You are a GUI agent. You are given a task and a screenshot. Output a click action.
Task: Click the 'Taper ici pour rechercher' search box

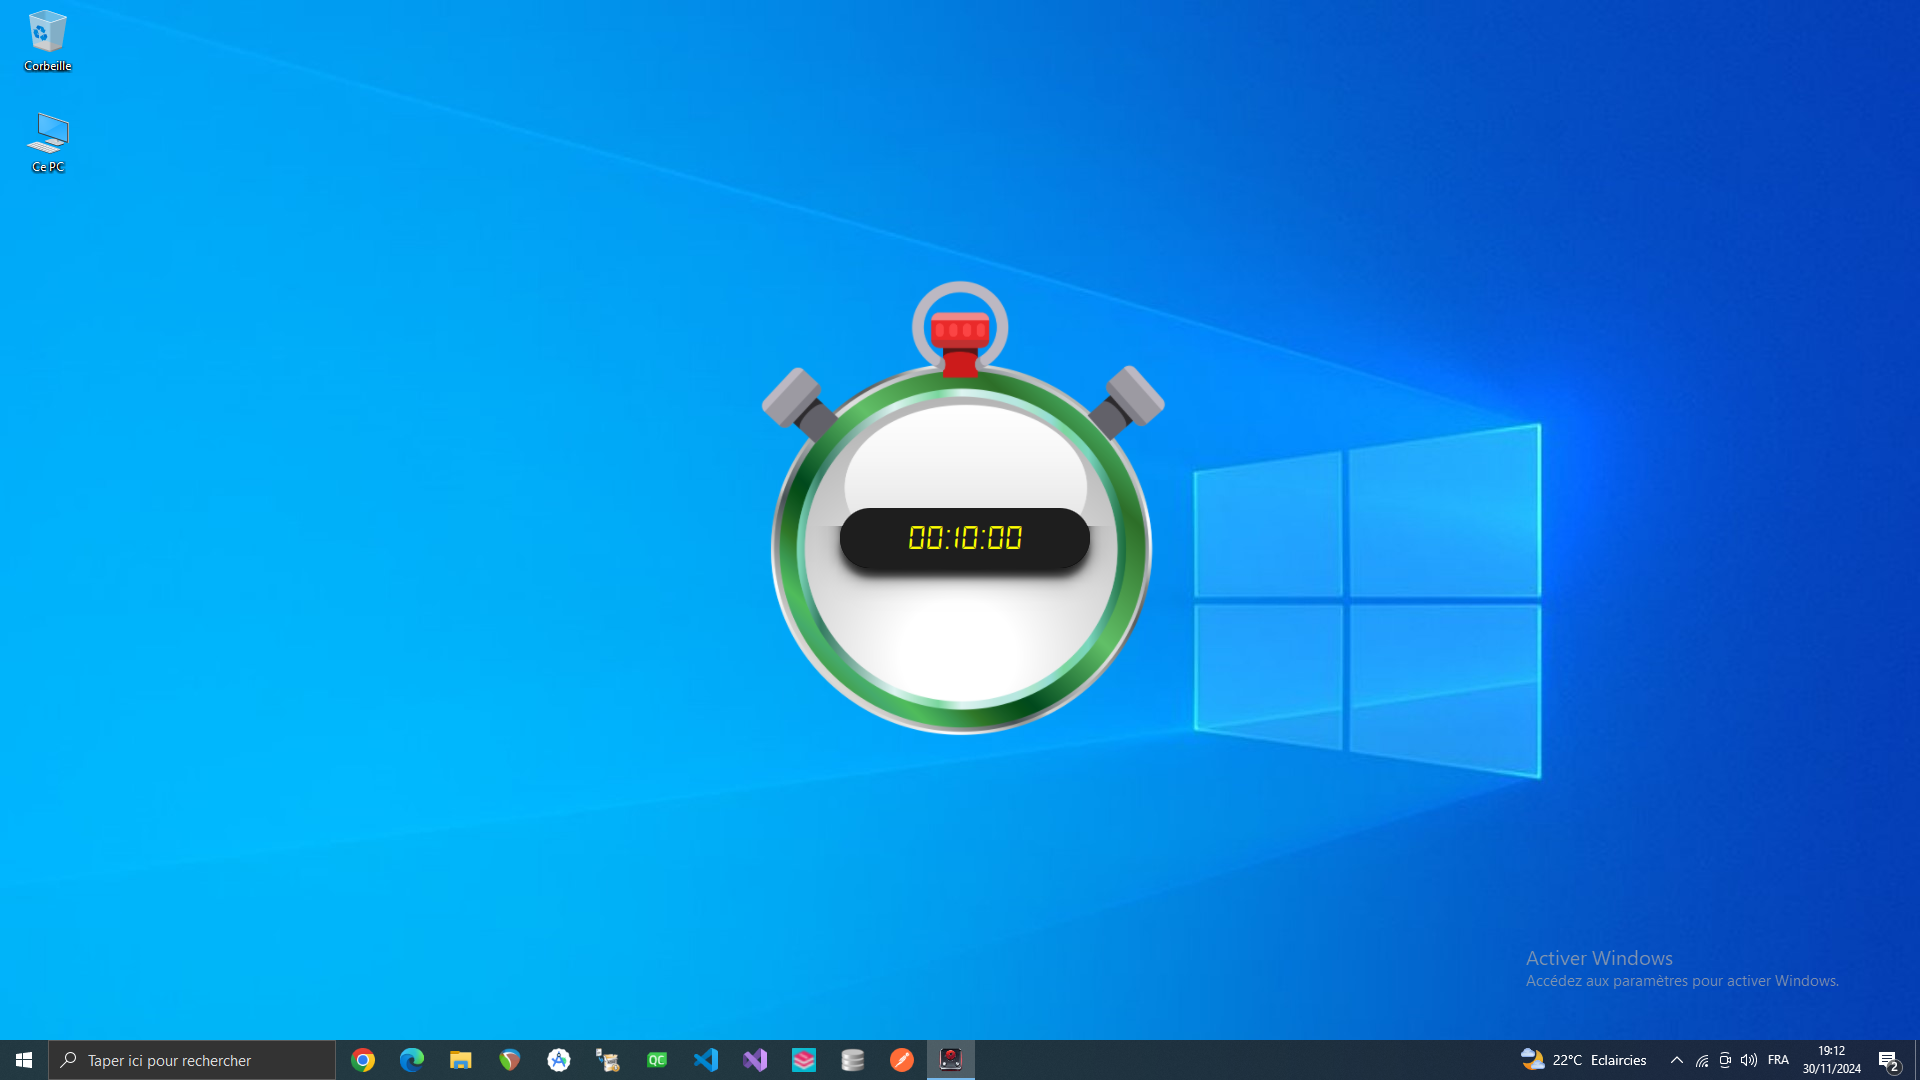(x=192, y=1060)
